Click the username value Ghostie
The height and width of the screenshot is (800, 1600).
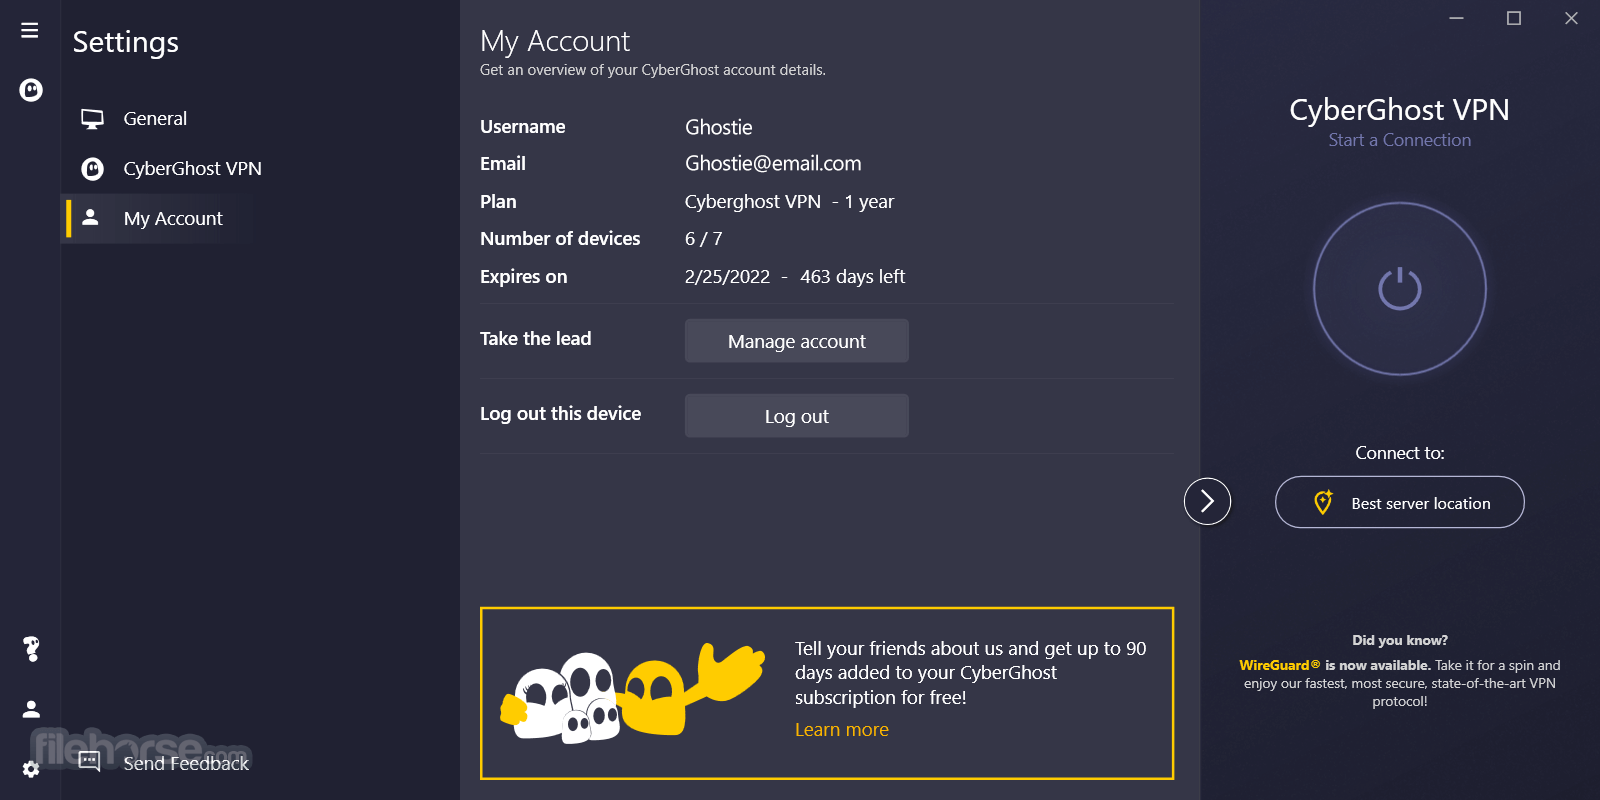point(719,127)
